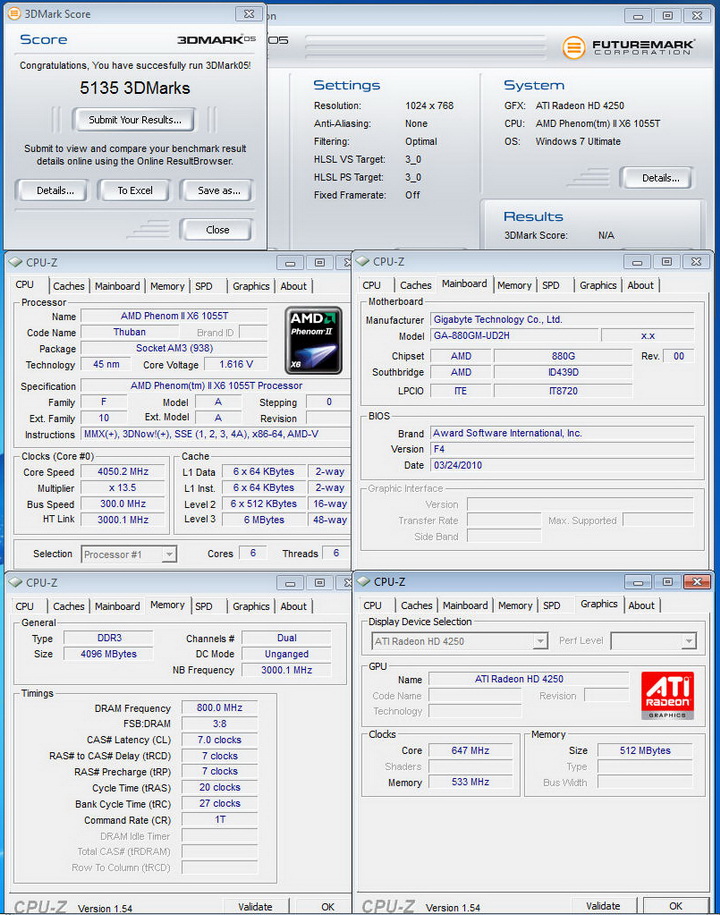
Task: Click Validate in CPU-Z Graphics window
Action: (603, 906)
